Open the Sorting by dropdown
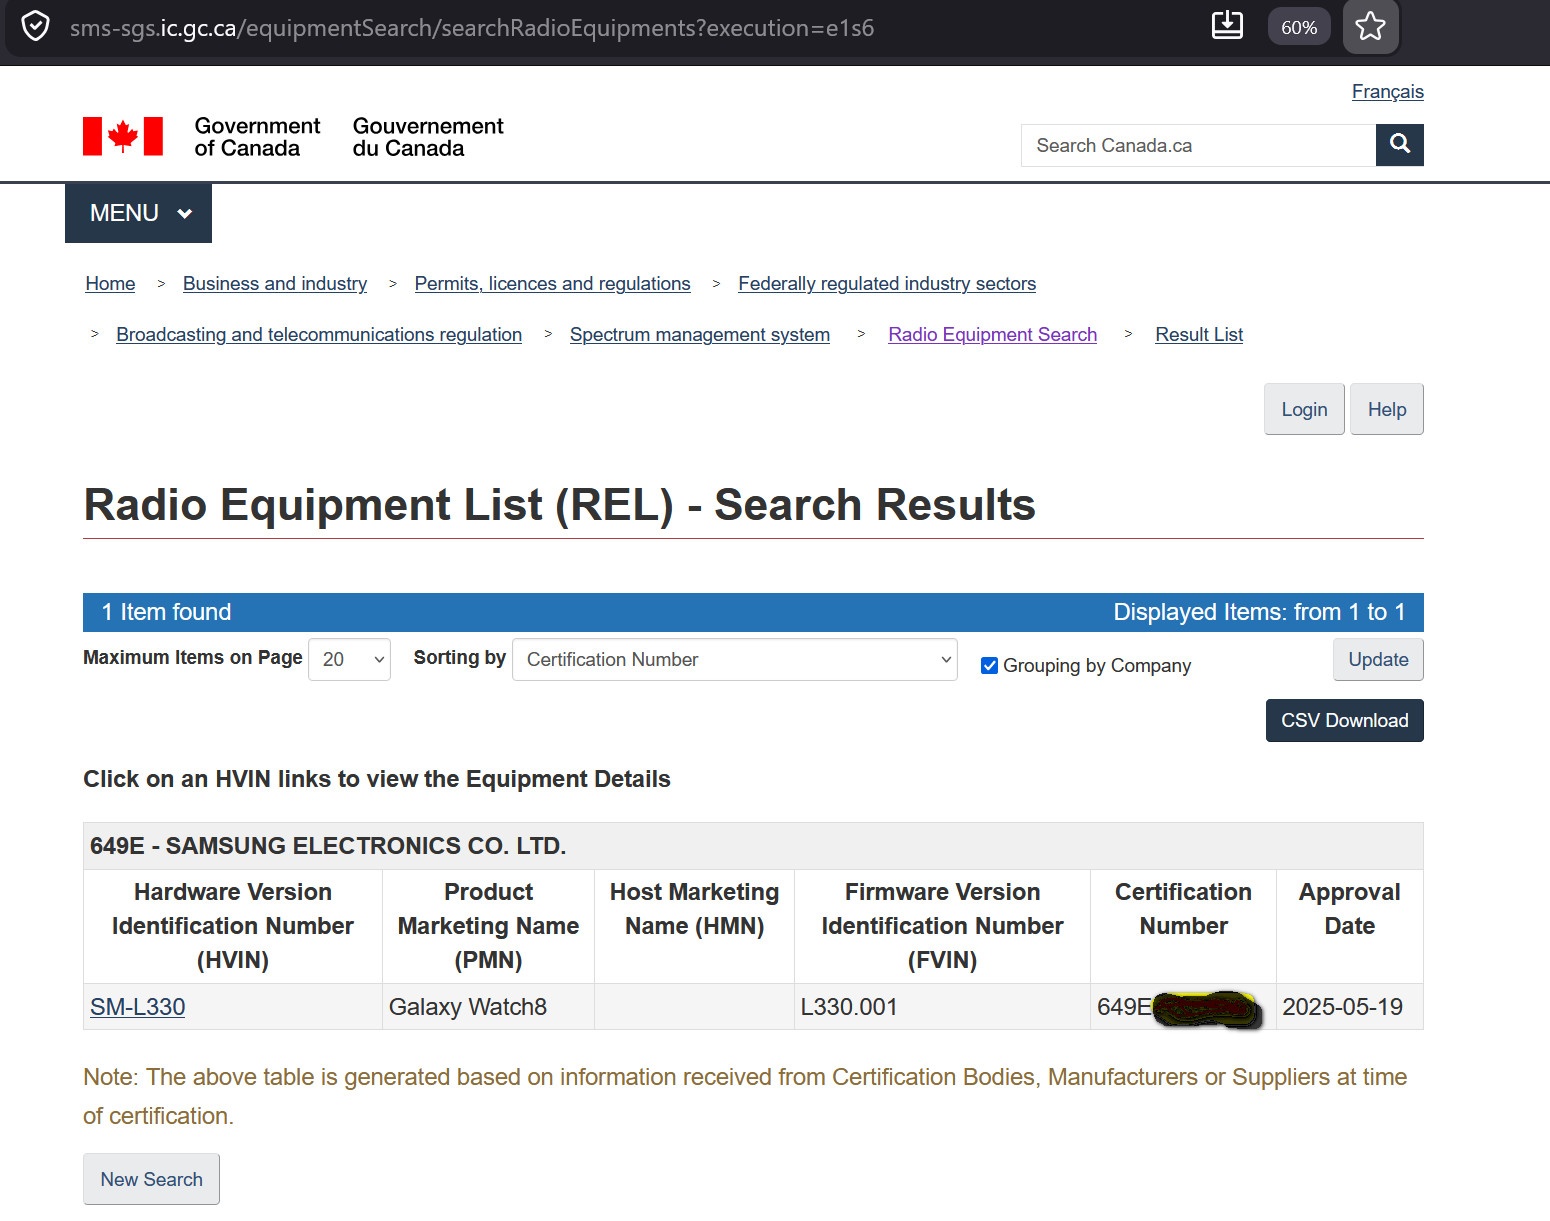Image resolution: width=1550 pixels, height=1221 pixels. [735, 660]
